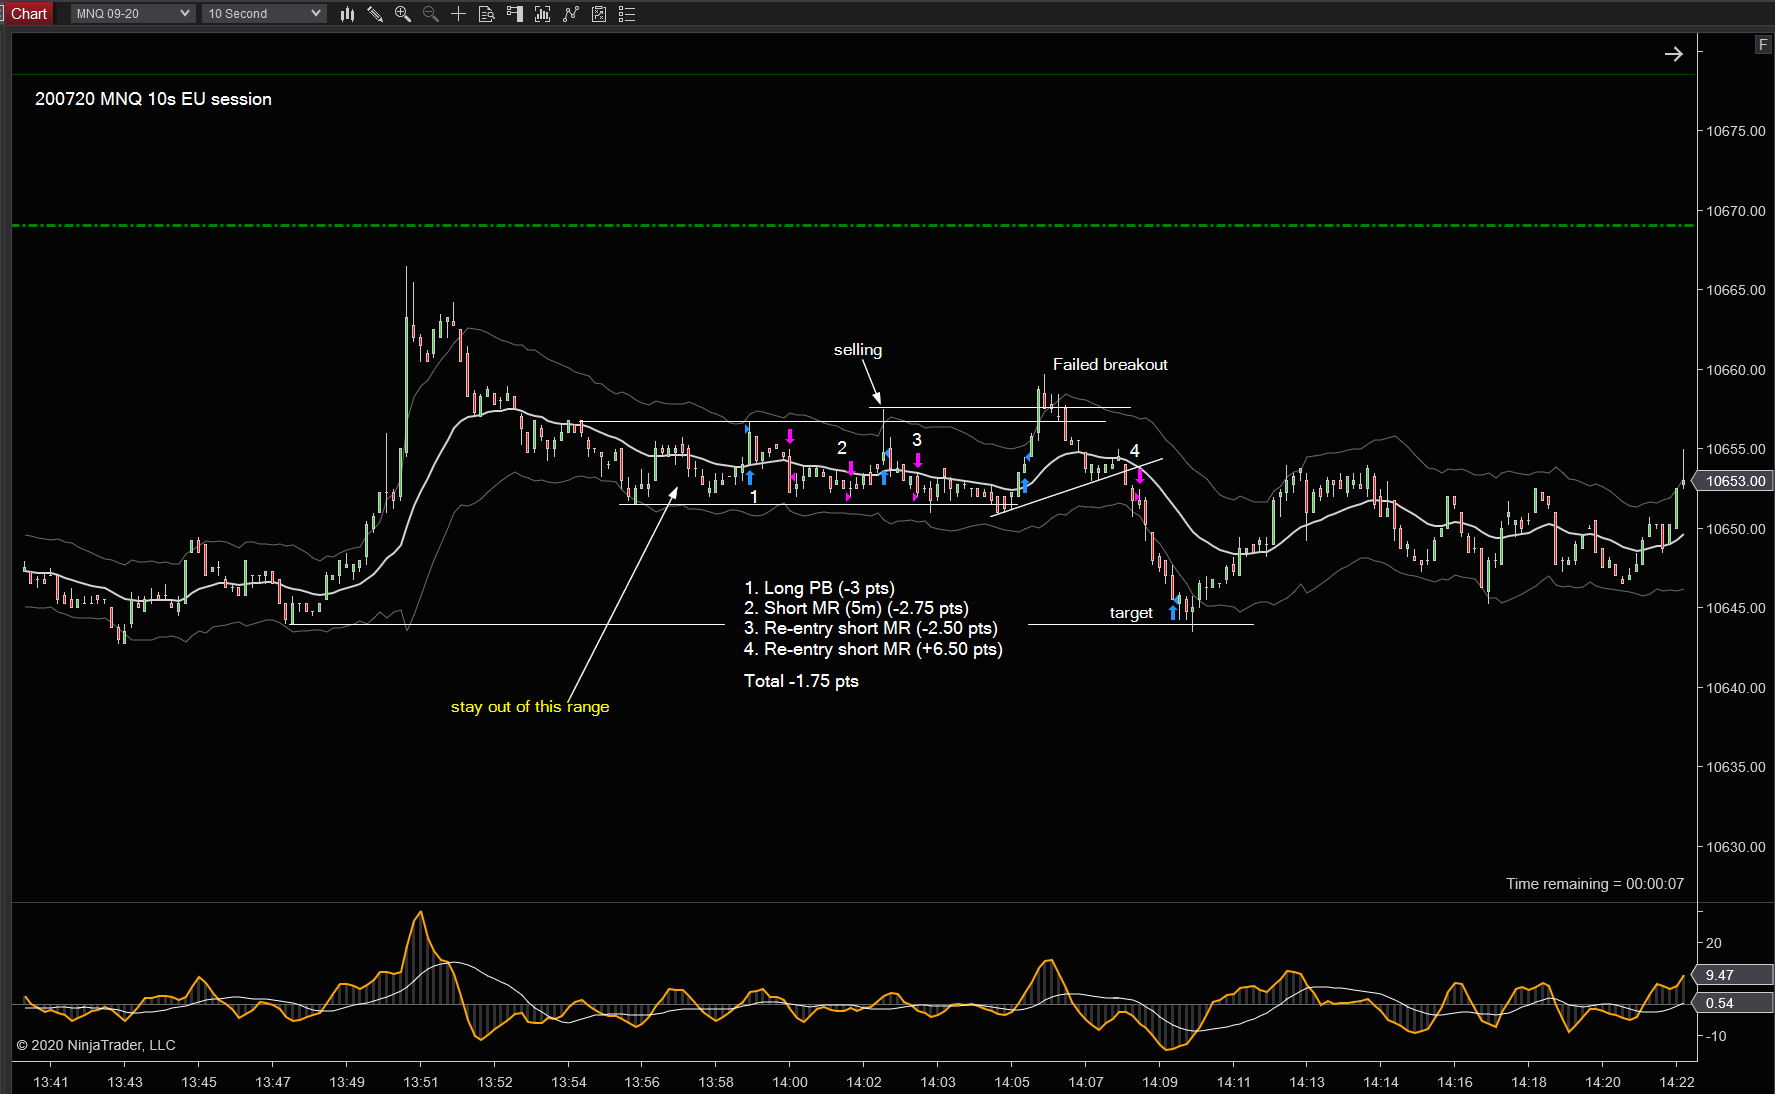Click the green dash-dot horizontal line
Image resolution: width=1775 pixels, height=1094 pixels.
853,226
